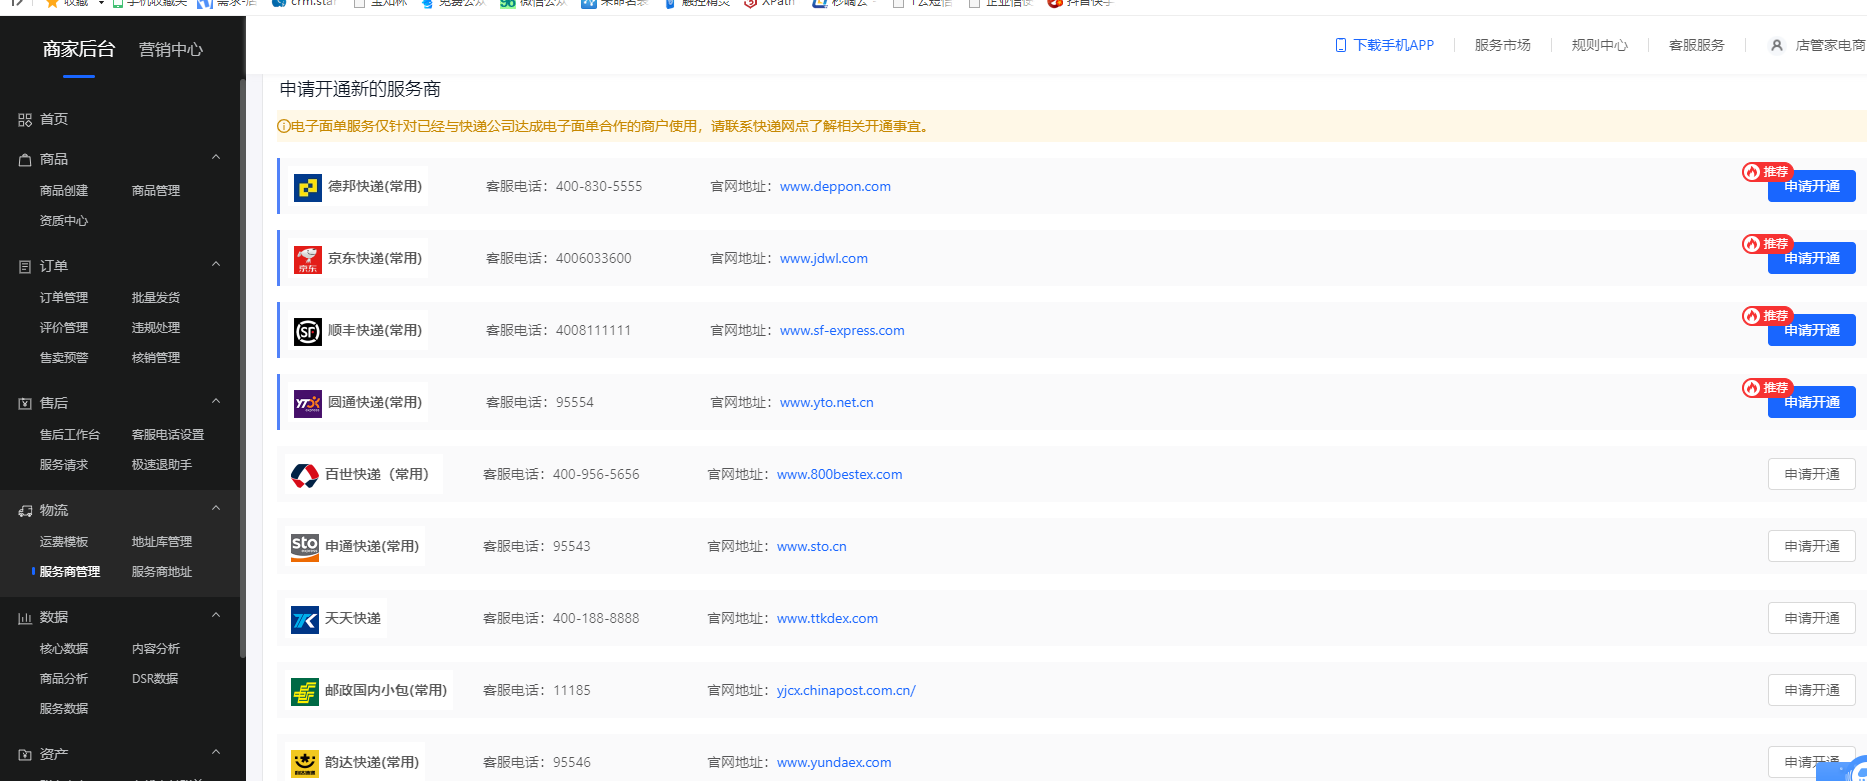The height and width of the screenshot is (781, 1867).
Task: Click 申请开通 for 天天快递
Action: pos(1811,618)
